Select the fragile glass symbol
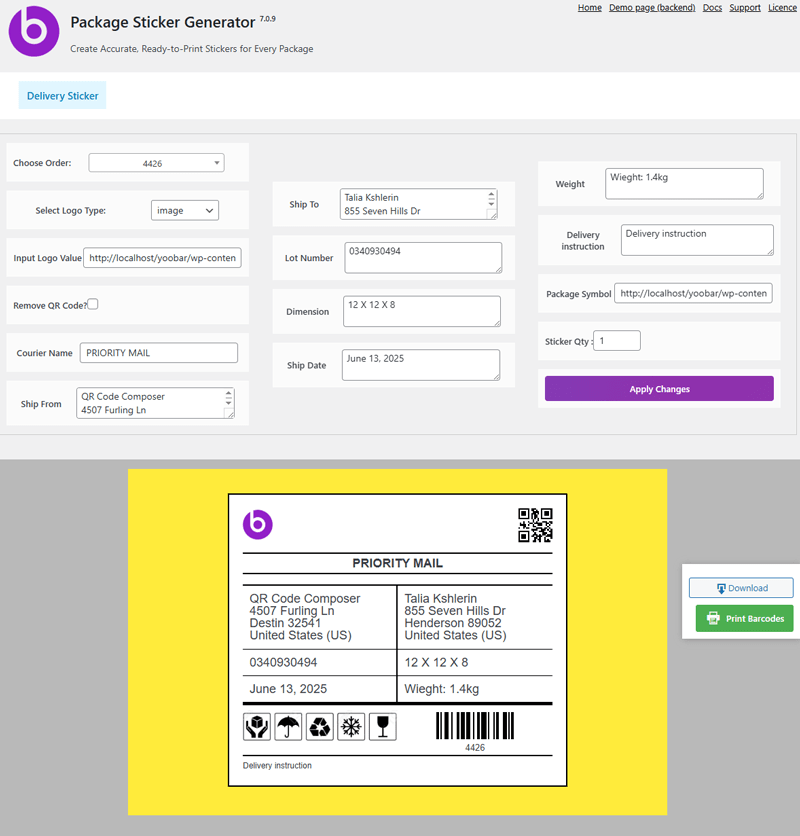This screenshot has height=836, width=800. coord(383,726)
